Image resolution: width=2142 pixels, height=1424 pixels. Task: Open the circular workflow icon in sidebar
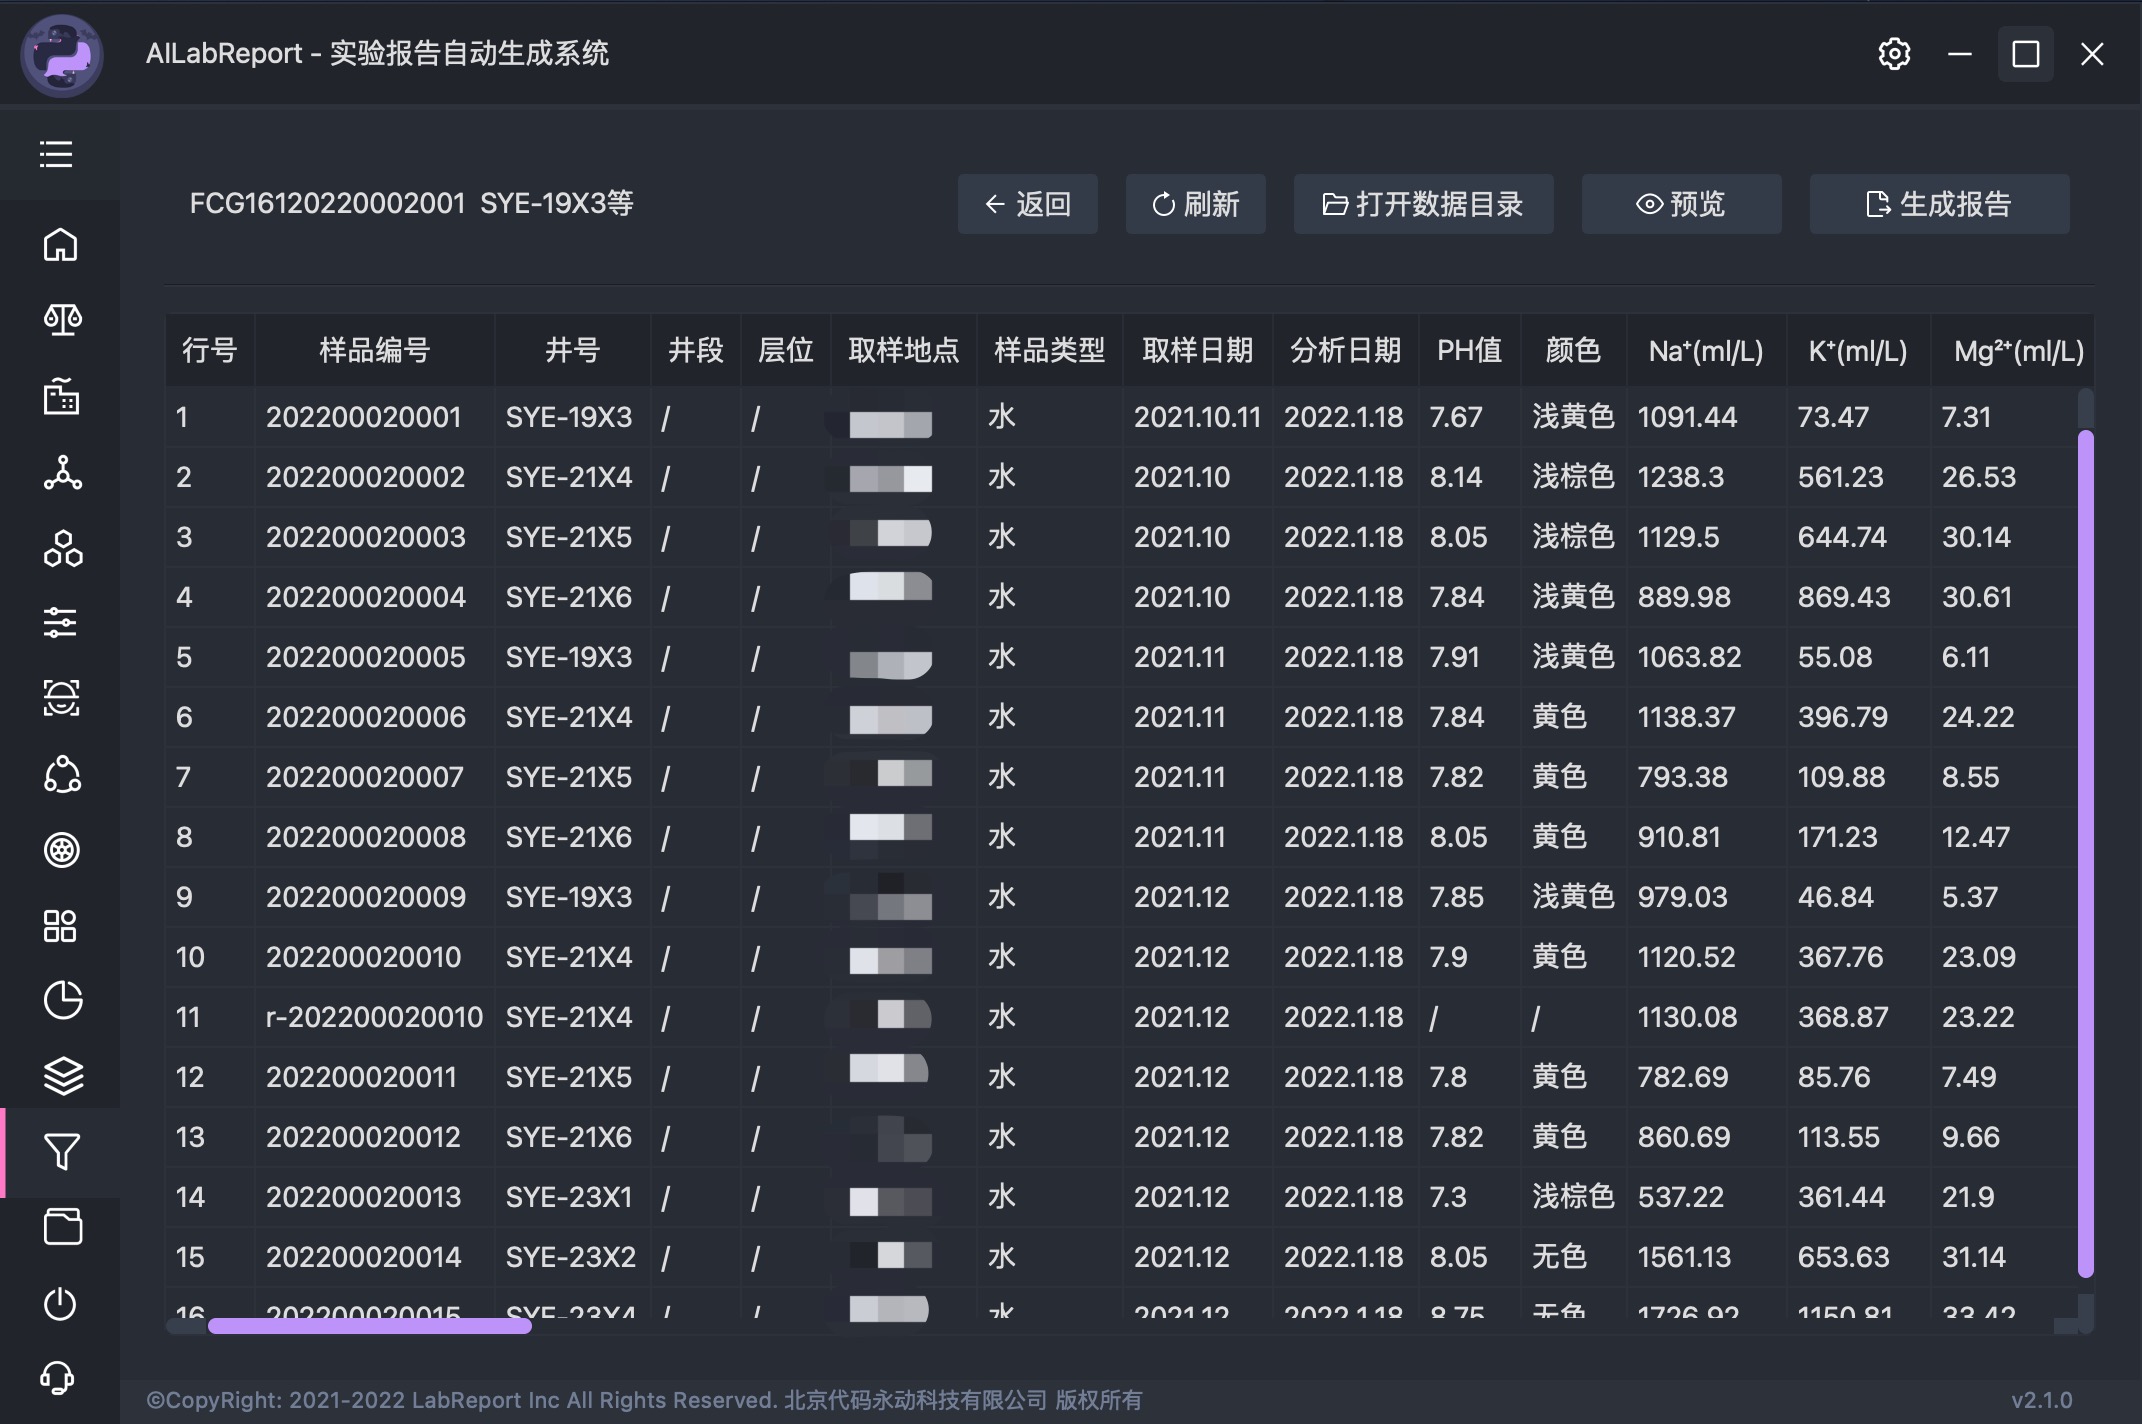pos(62,775)
